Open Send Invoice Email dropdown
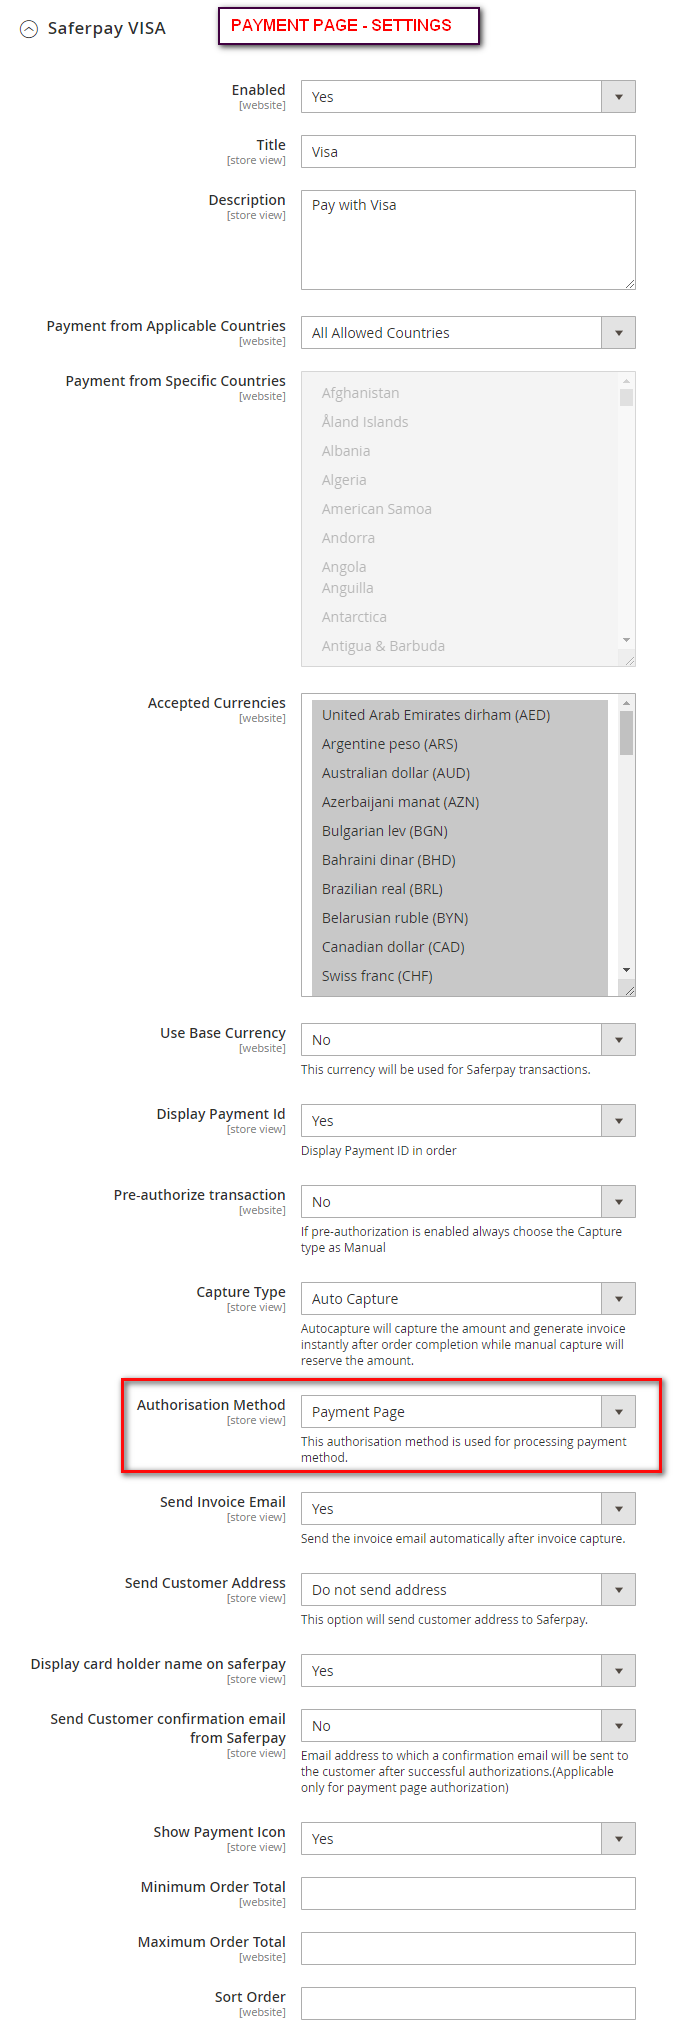The width and height of the screenshot is (692, 2040). (x=467, y=1509)
